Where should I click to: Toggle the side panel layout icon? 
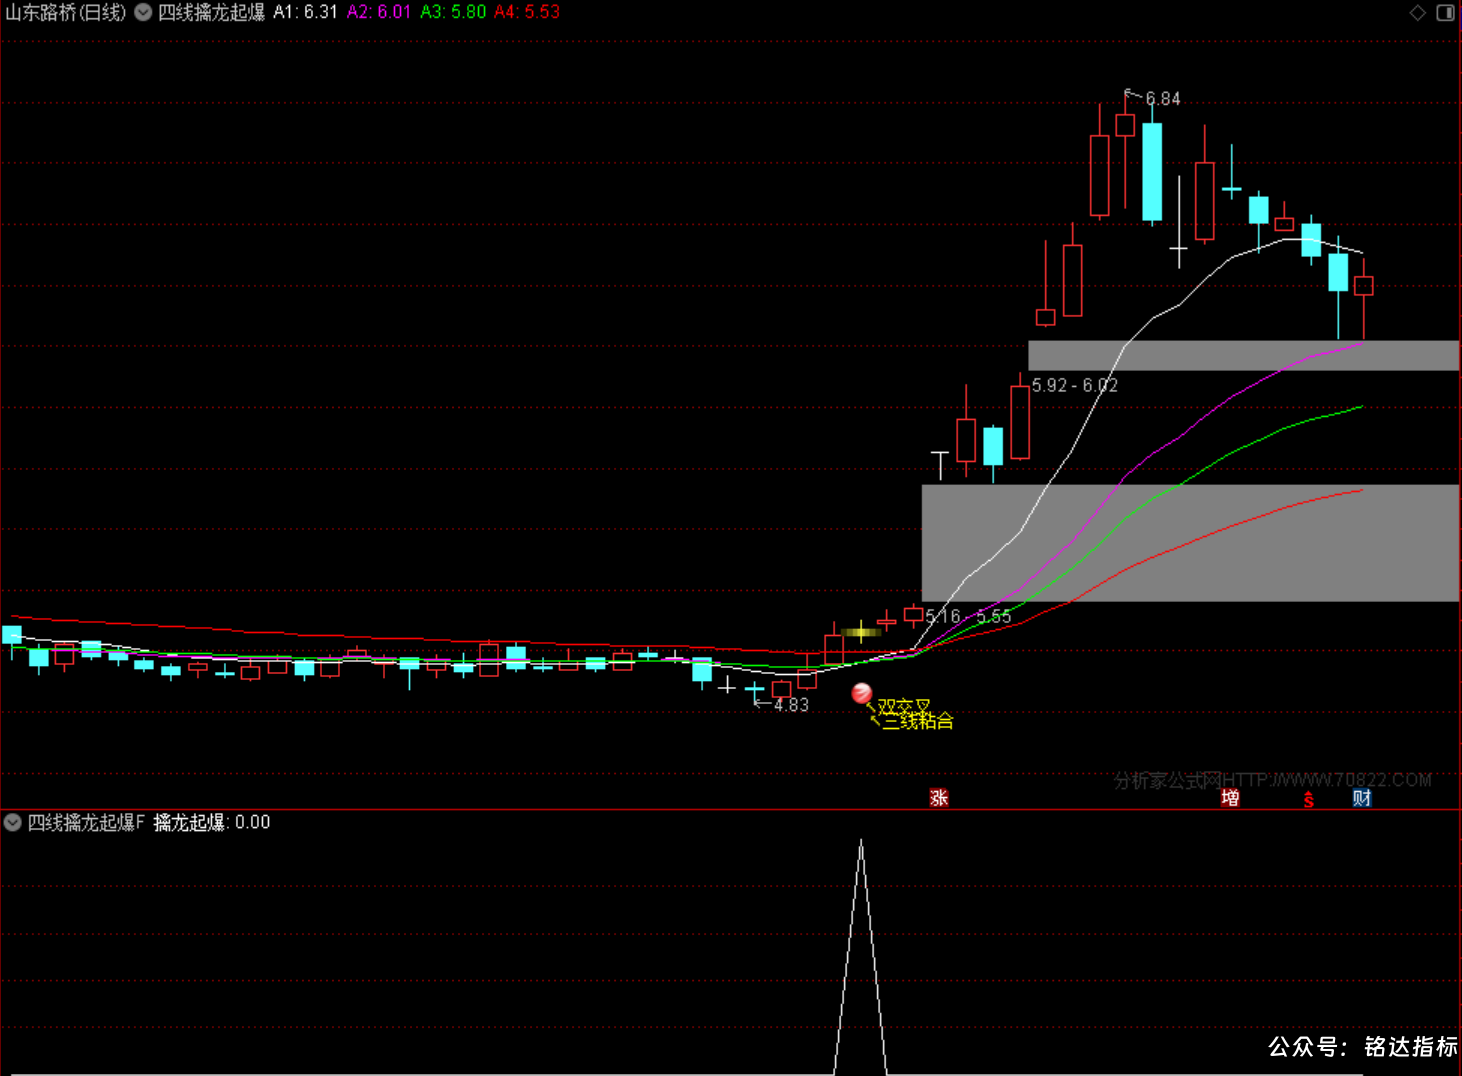(x=1446, y=12)
